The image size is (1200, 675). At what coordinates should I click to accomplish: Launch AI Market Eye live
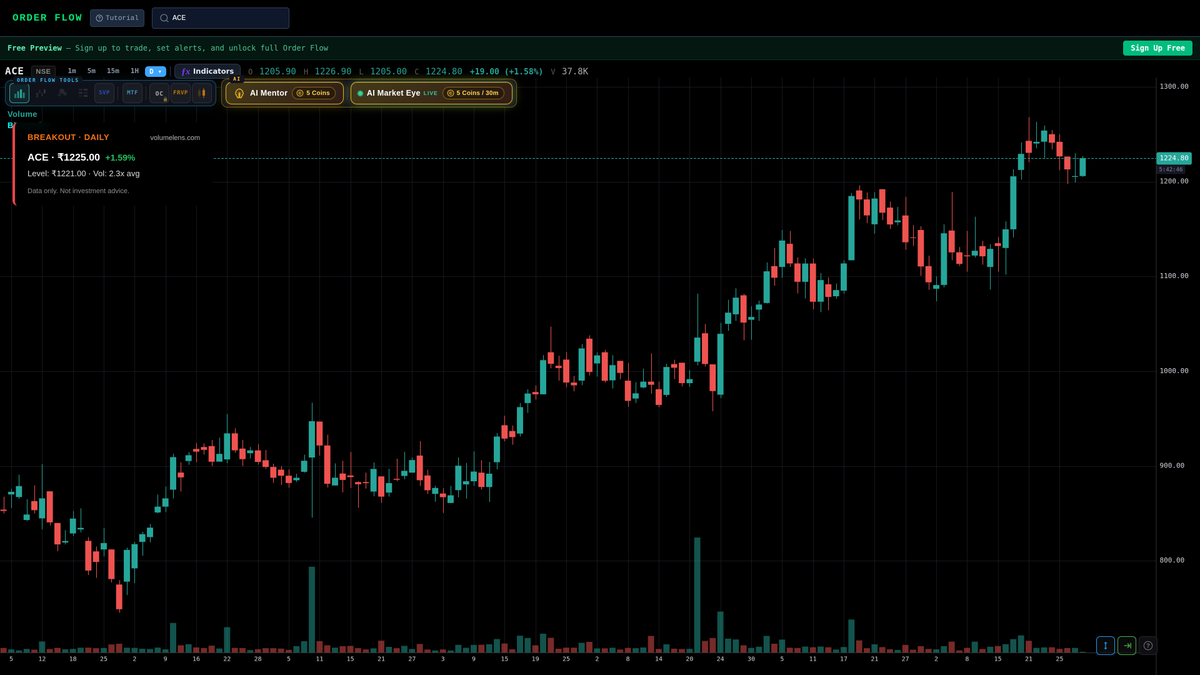coord(431,93)
